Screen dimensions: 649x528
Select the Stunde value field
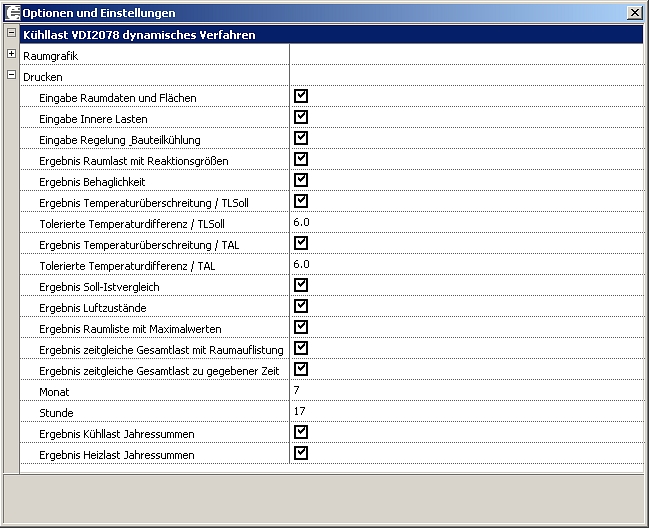(x=465, y=412)
